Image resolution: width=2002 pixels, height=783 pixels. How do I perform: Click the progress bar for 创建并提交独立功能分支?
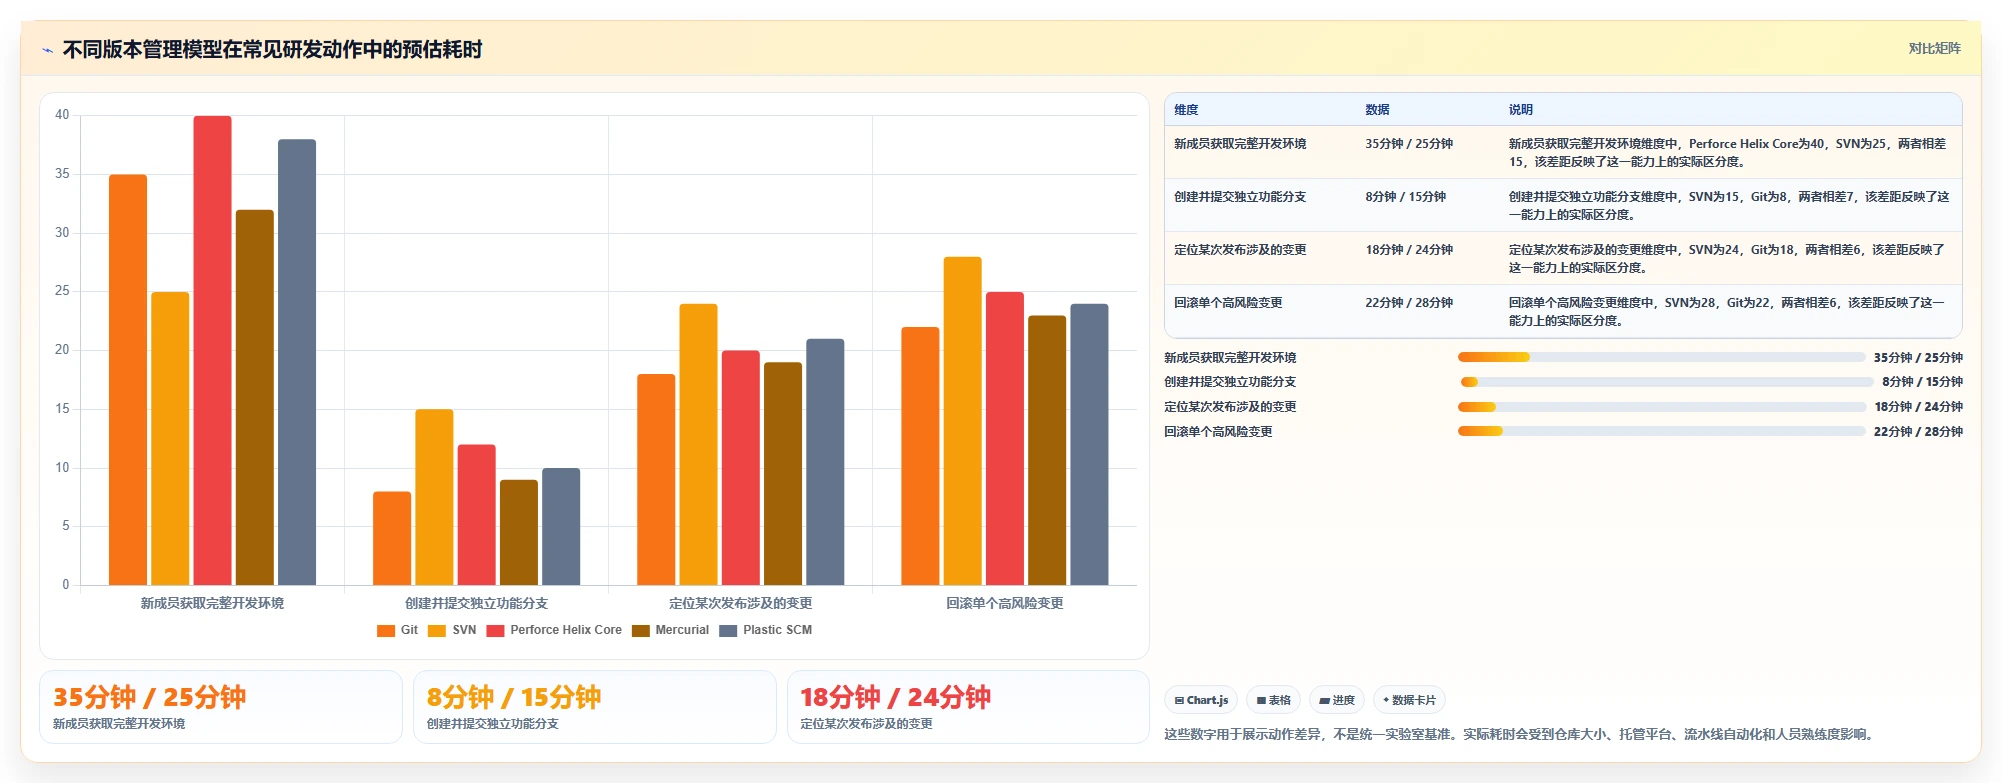[1666, 382]
